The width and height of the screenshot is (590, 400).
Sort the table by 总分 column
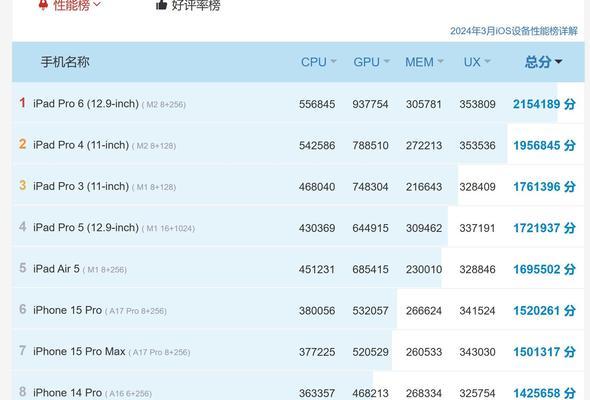543,62
